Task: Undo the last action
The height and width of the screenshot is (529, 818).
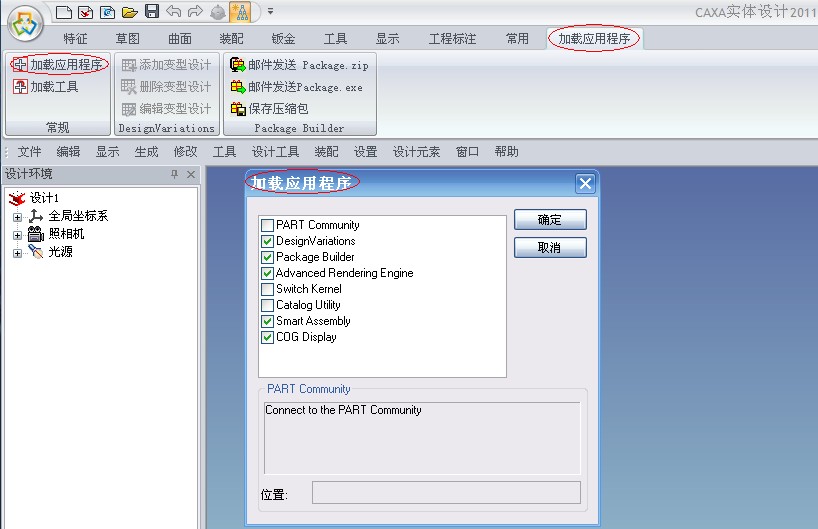Action: pos(173,11)
